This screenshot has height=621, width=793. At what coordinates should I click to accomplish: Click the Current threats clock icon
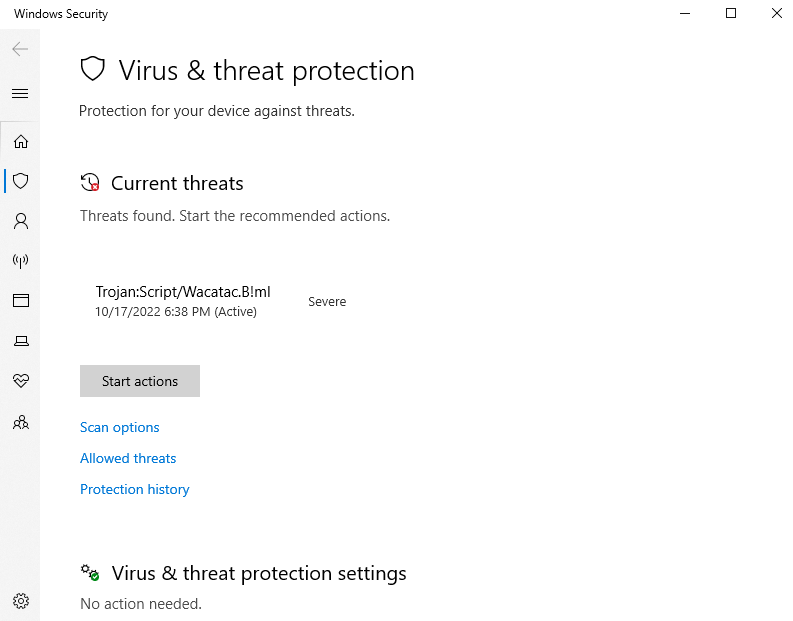tap(90, 183)
